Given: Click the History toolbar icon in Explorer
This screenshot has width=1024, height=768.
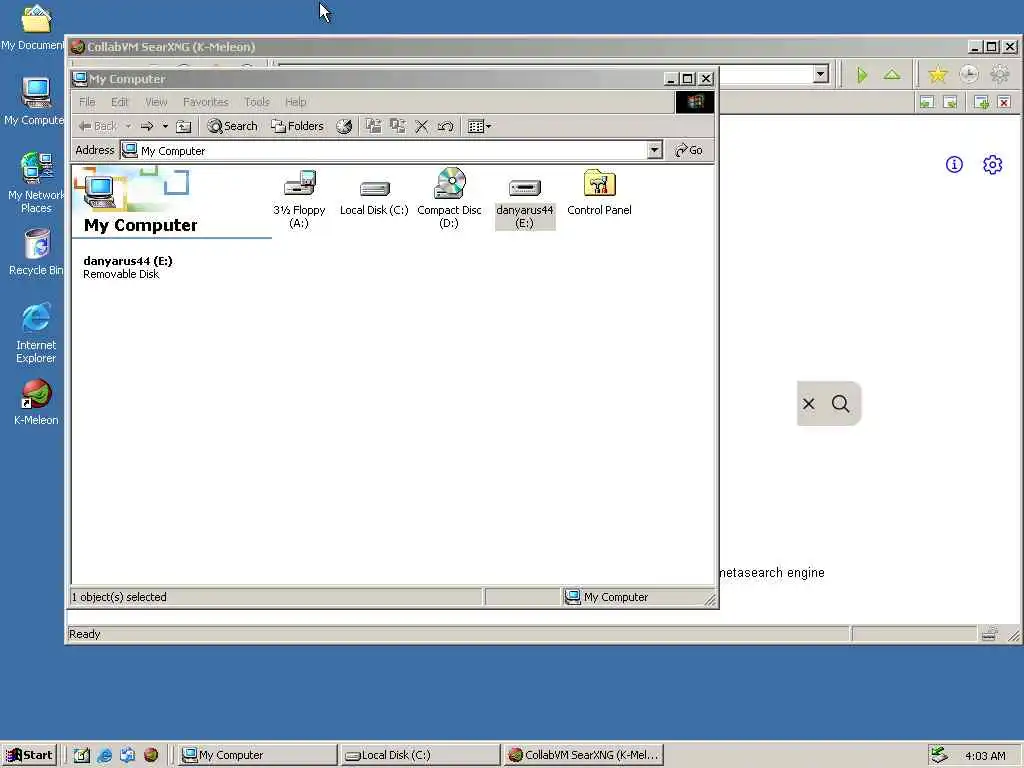Looking at the screenshot, I should click(344, 126).
